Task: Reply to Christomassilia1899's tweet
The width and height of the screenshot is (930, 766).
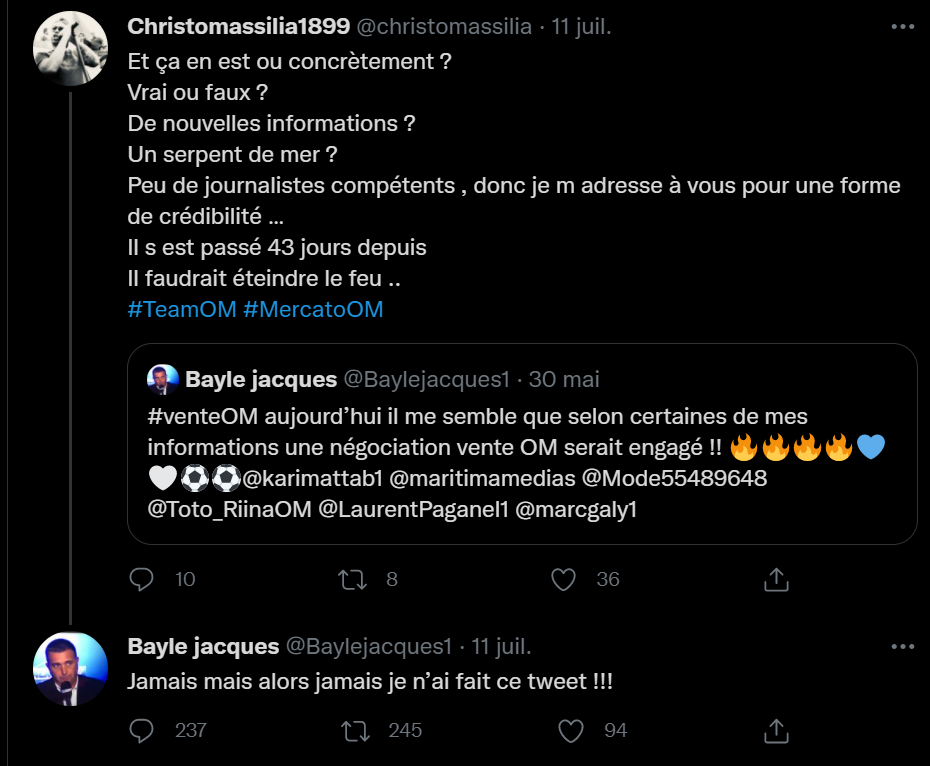Action: tap(143, 578)
